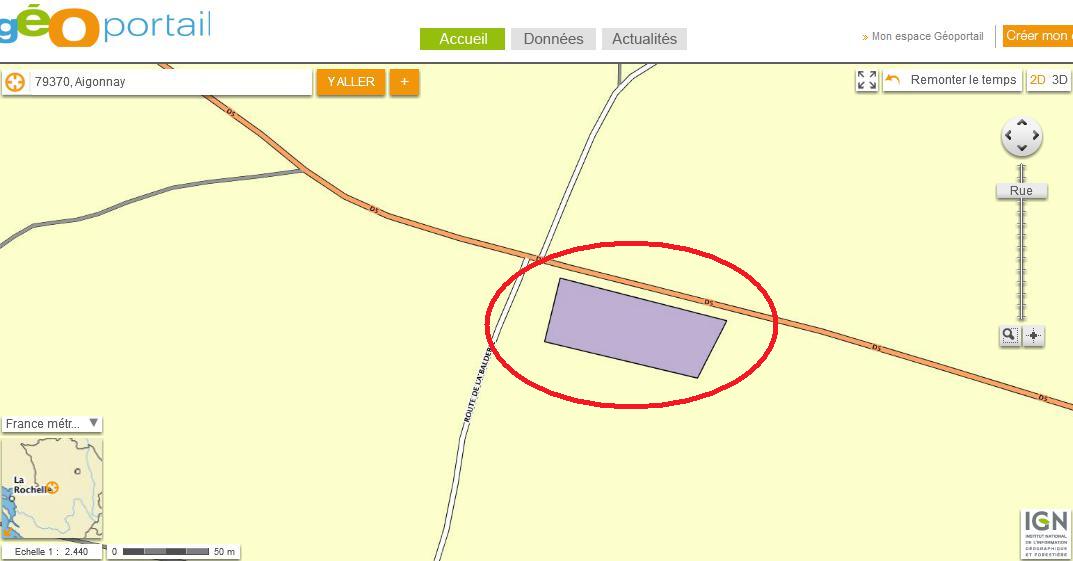The height and width of the screenshot is (561, 1073).
Task: Select the center crosshair tool
Action: [x=1033, y=335]
